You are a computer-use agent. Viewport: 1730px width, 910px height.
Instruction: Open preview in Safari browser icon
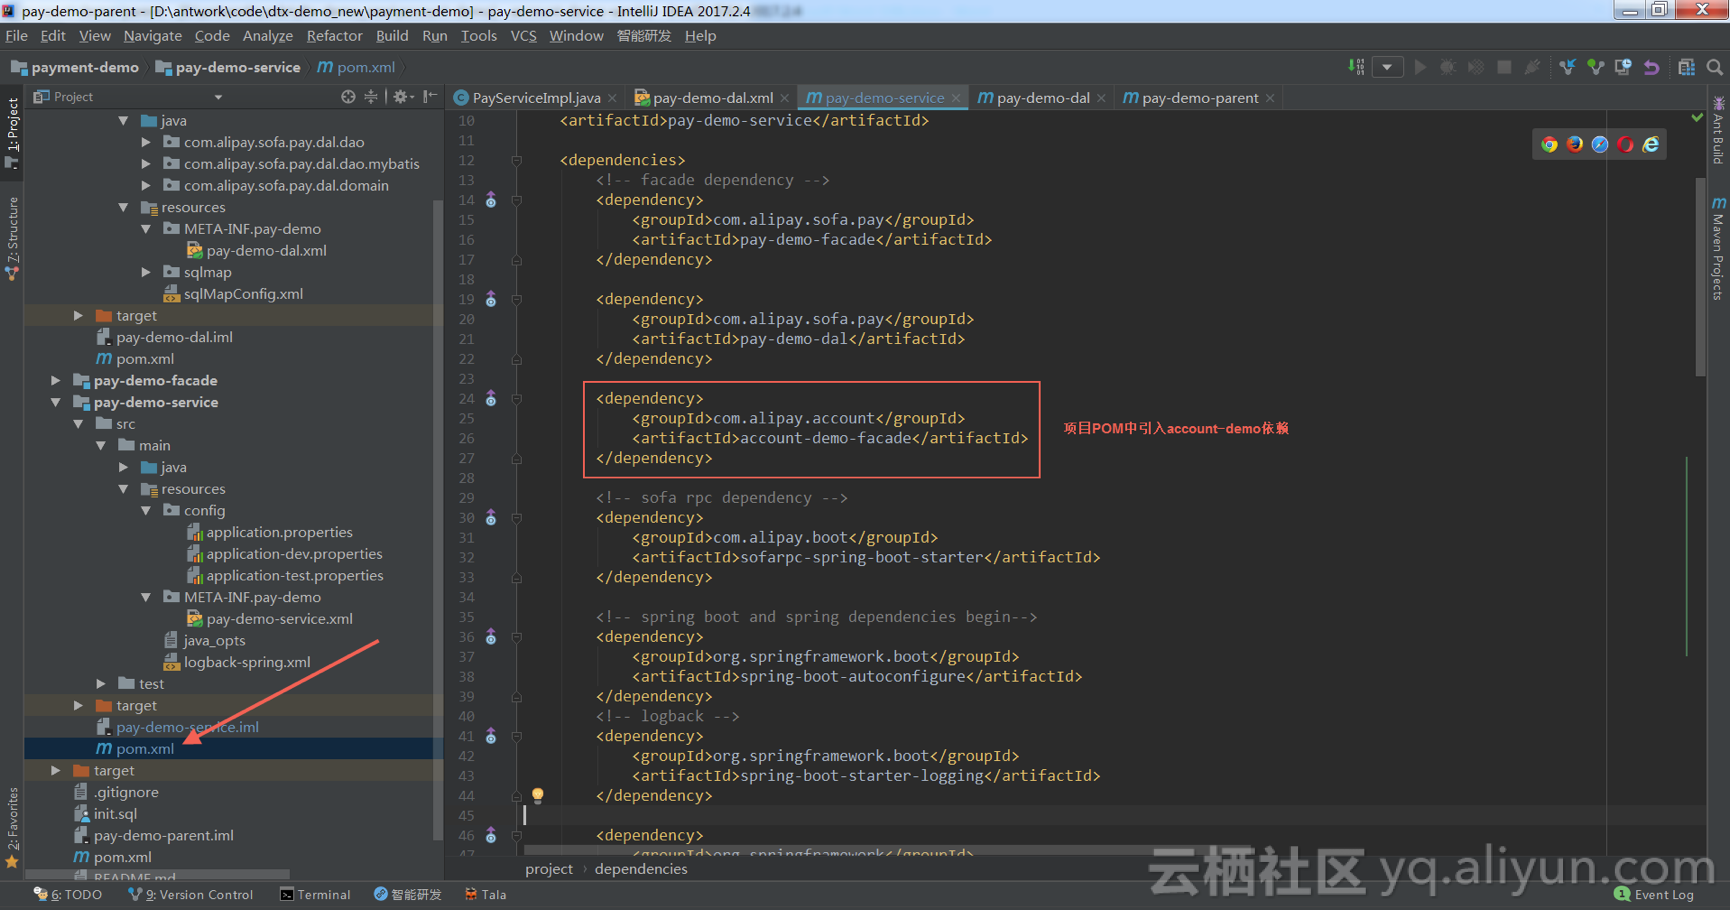tap(1600, 144)
